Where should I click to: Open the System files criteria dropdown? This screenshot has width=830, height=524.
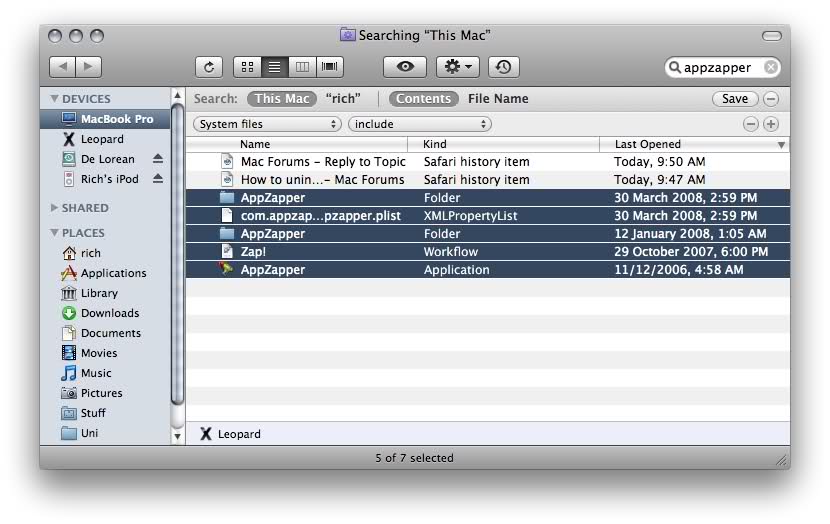pyautogui.click(x=267, y=124)
